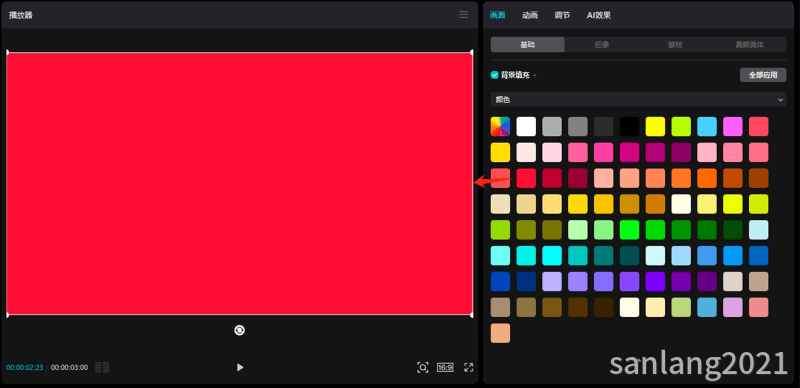Select the 美颜美体 sub-tab

(749, 44)
